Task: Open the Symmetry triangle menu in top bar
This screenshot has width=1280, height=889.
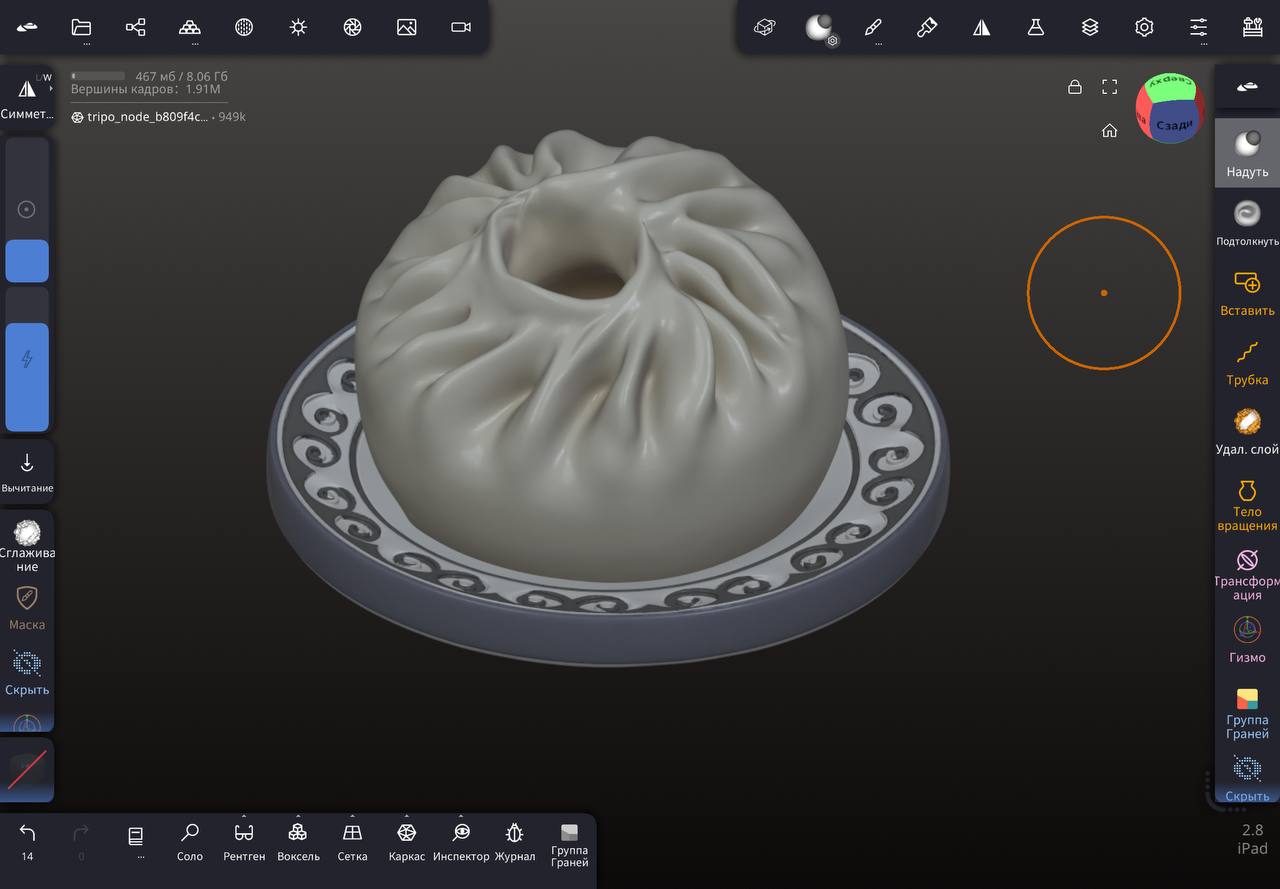Action: (x=982, y=27)
